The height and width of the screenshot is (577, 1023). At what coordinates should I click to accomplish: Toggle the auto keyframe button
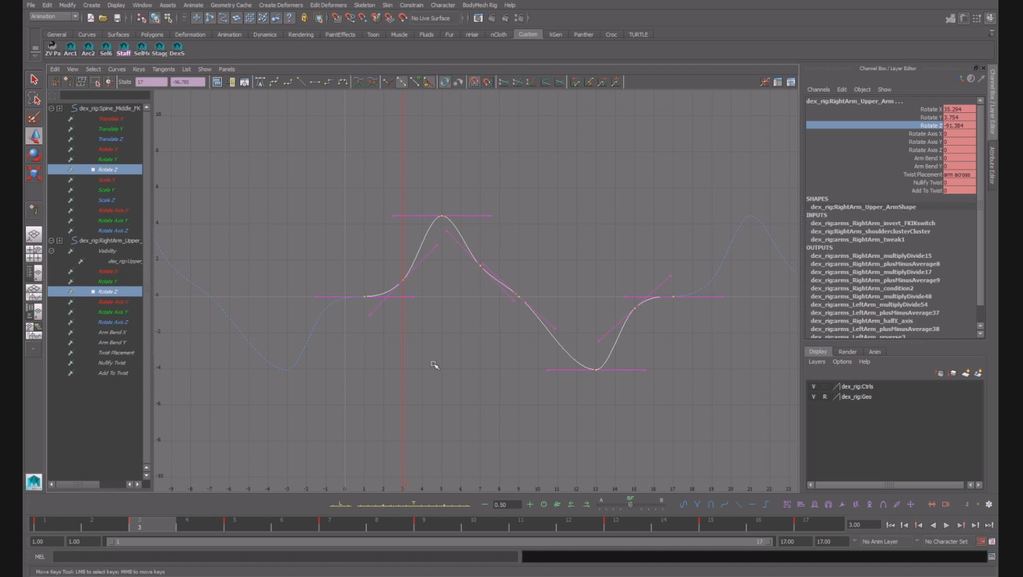pos(980,541)
